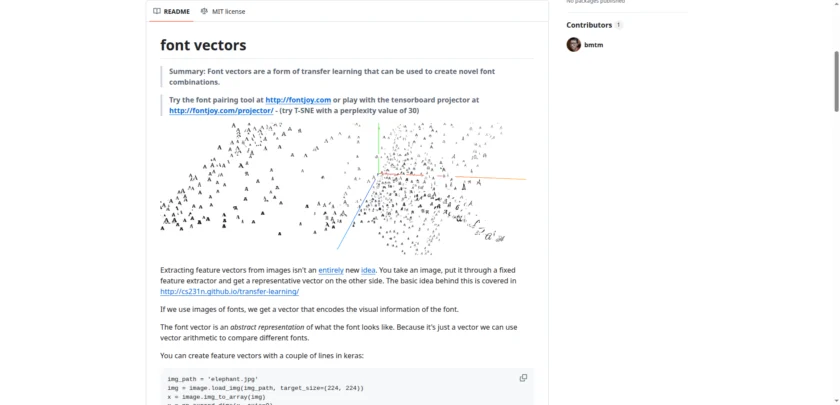Image resolution: width=840 pixels, height=405 pixels.
Task: Click the "font vectors" heading
Action: pos(203,45)
